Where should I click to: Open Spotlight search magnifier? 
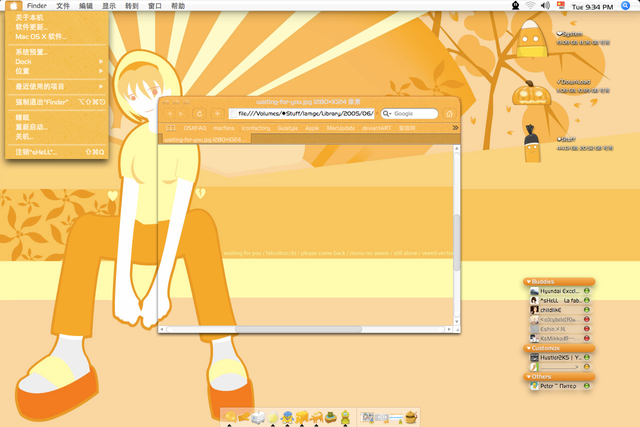click(625, 6)
